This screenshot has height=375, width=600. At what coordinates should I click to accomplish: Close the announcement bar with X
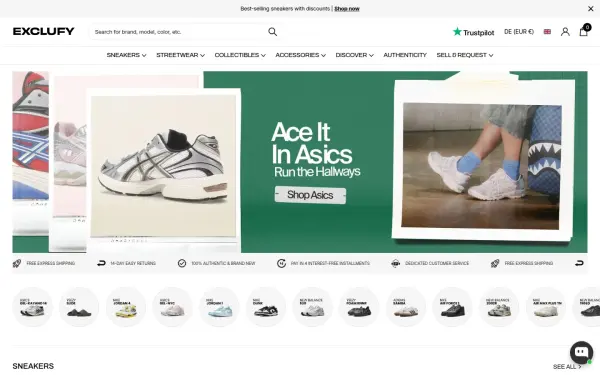point(590,8)
